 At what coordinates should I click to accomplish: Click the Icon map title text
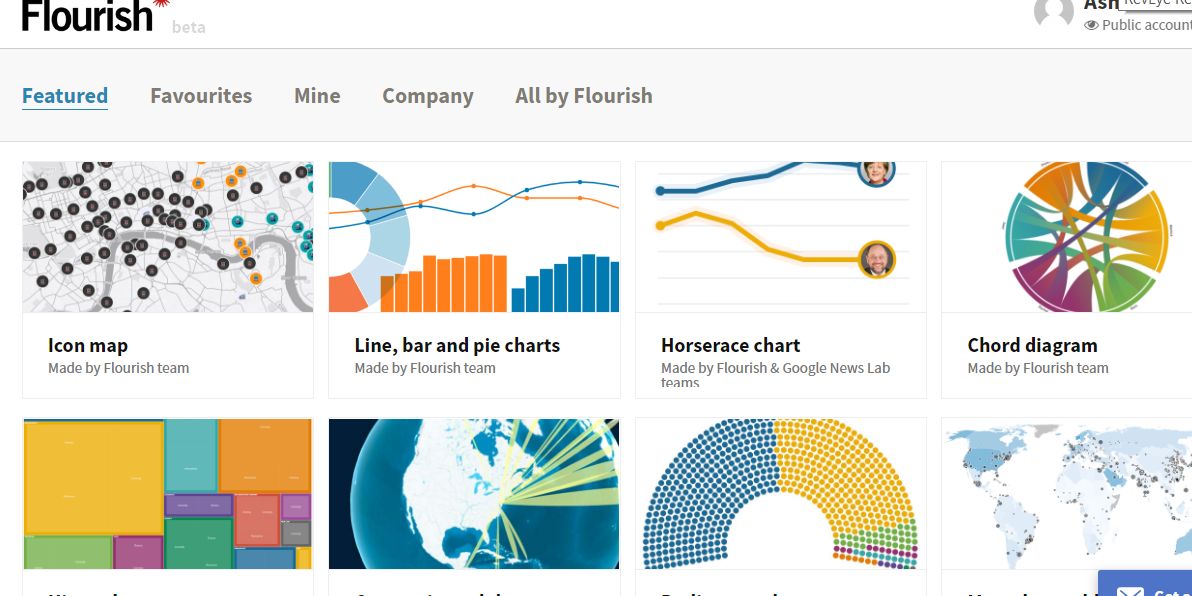coord(88,345)
